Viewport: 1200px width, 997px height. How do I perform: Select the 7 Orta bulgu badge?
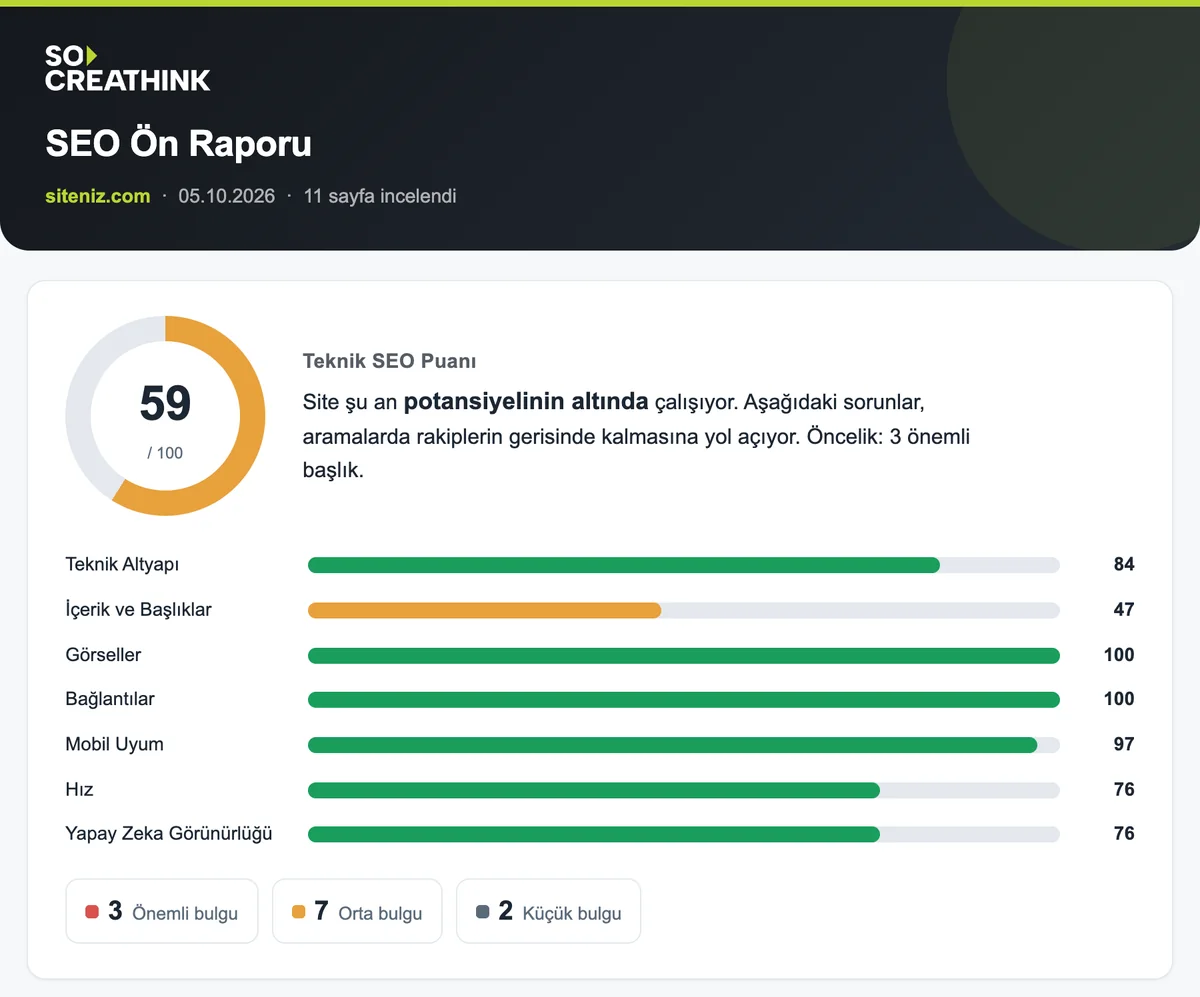coord(357,911)
